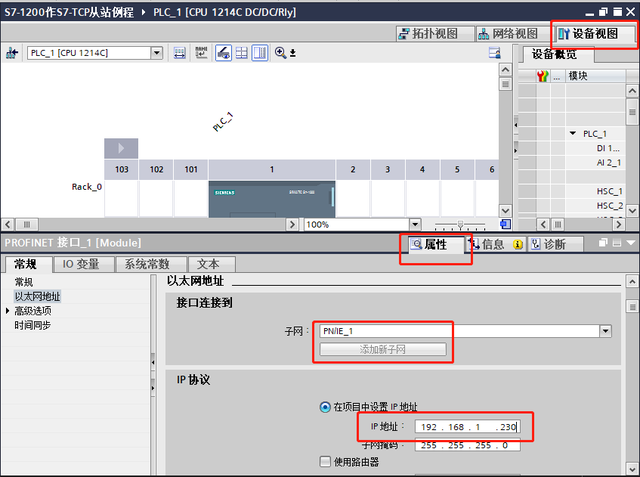The height and width of the screenshot is (477, 640).
Task: Click the CPU 1214C module image
Action: [272, 199]
